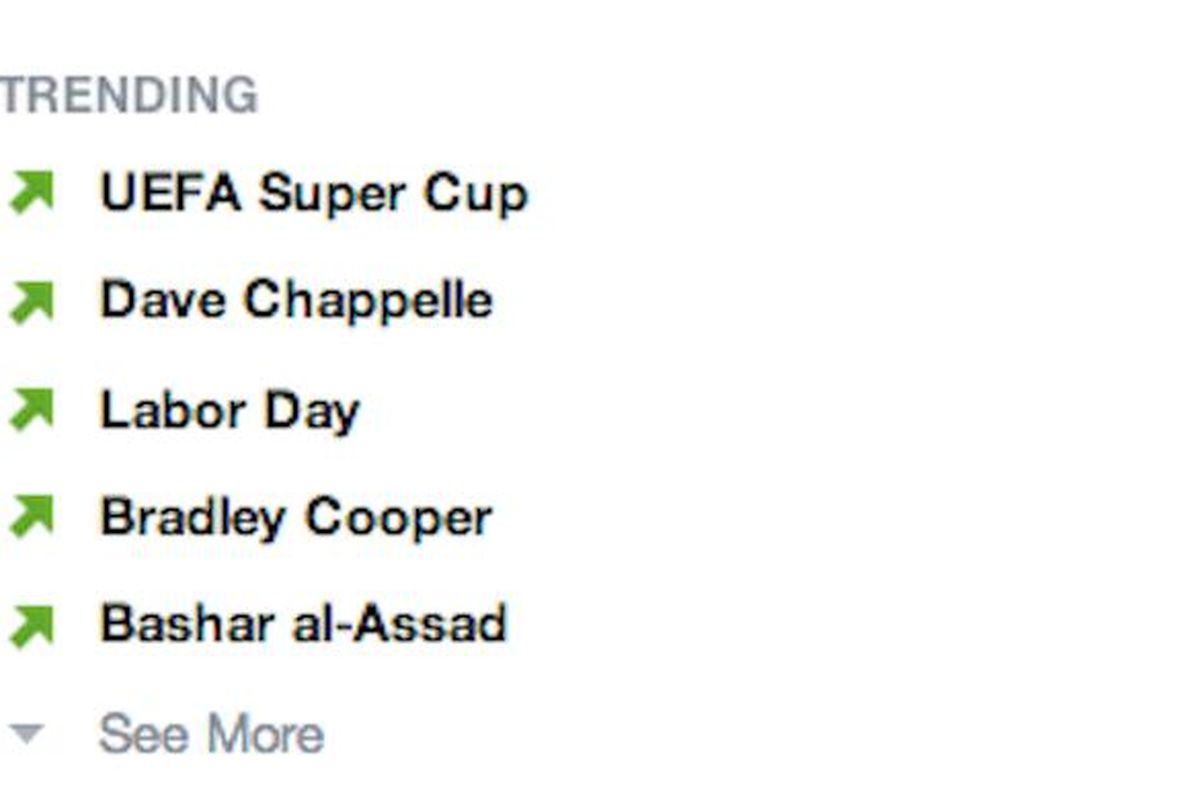Open the Bashar al-Assad trending topic

pos(303,625)
